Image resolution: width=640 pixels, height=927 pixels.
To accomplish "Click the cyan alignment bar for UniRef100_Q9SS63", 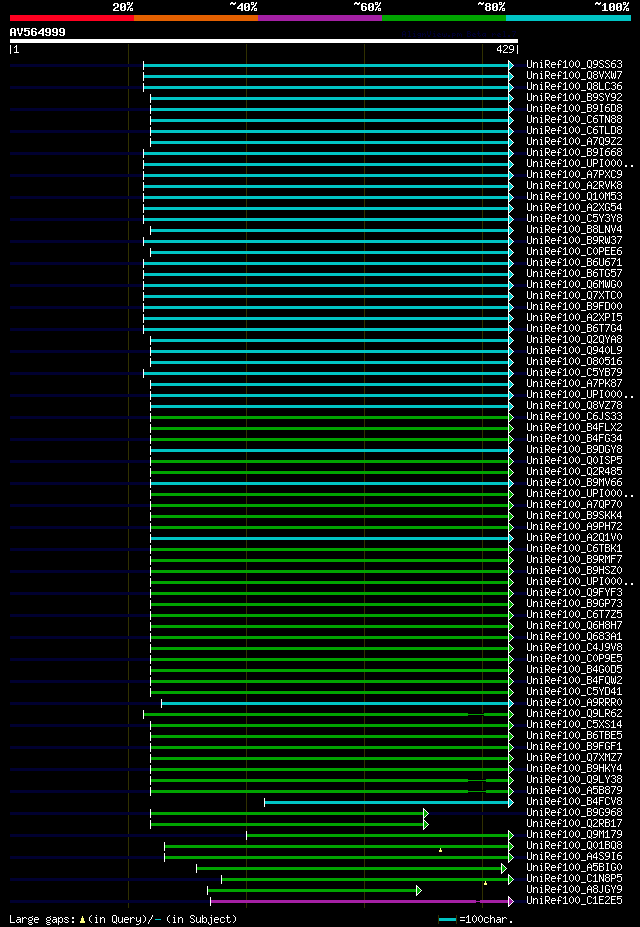I will tap(326, 65).
